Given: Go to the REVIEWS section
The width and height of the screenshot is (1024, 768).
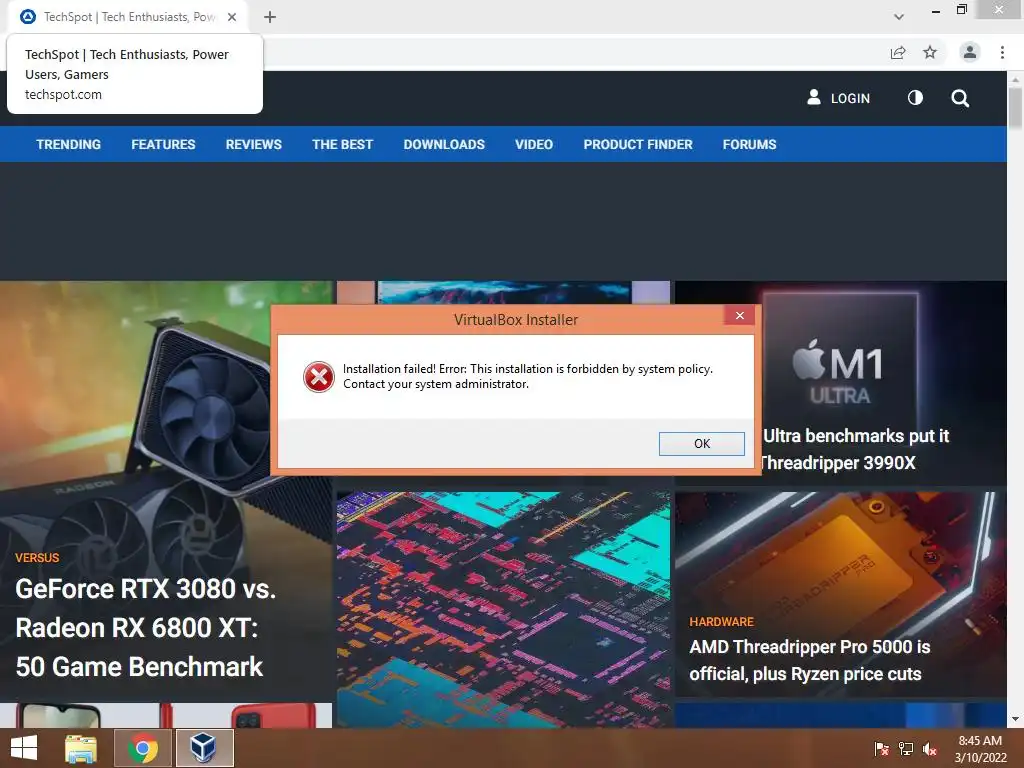Looking at the screenshot, I should click(x=253, y=144).
